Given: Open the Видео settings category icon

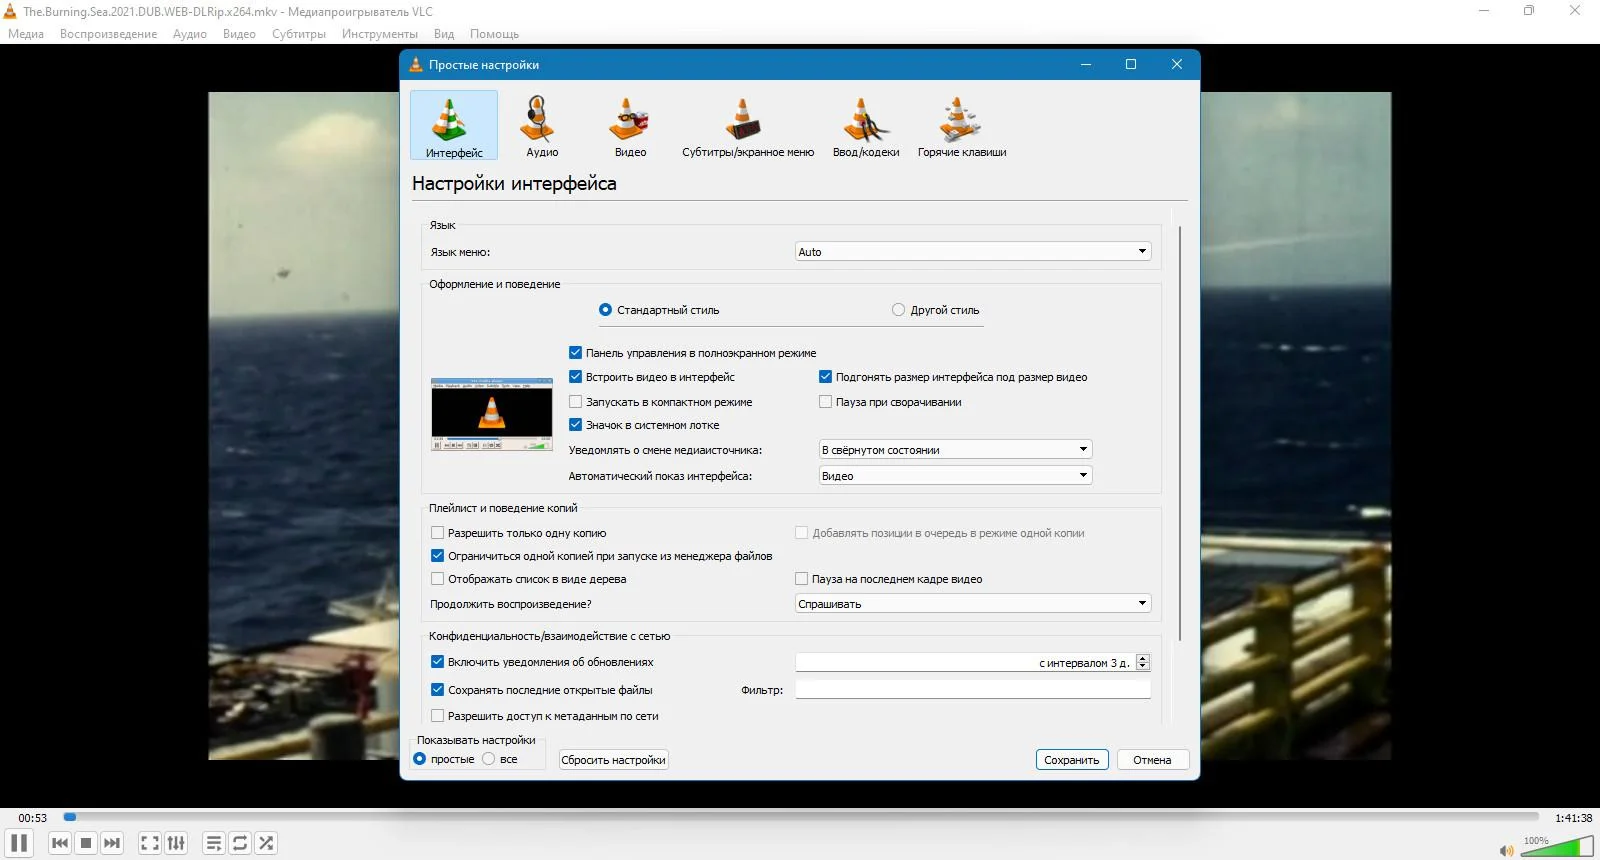Looking at the screenshot, I should pos(630,126).
